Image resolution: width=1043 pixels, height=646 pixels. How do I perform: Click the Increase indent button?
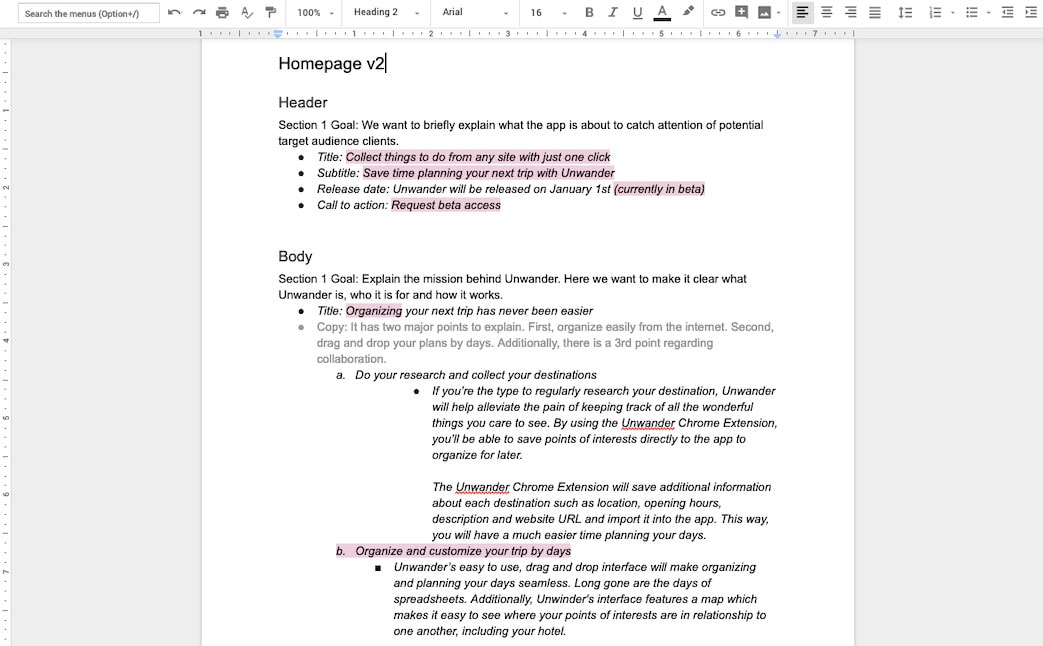[1031, 13]
